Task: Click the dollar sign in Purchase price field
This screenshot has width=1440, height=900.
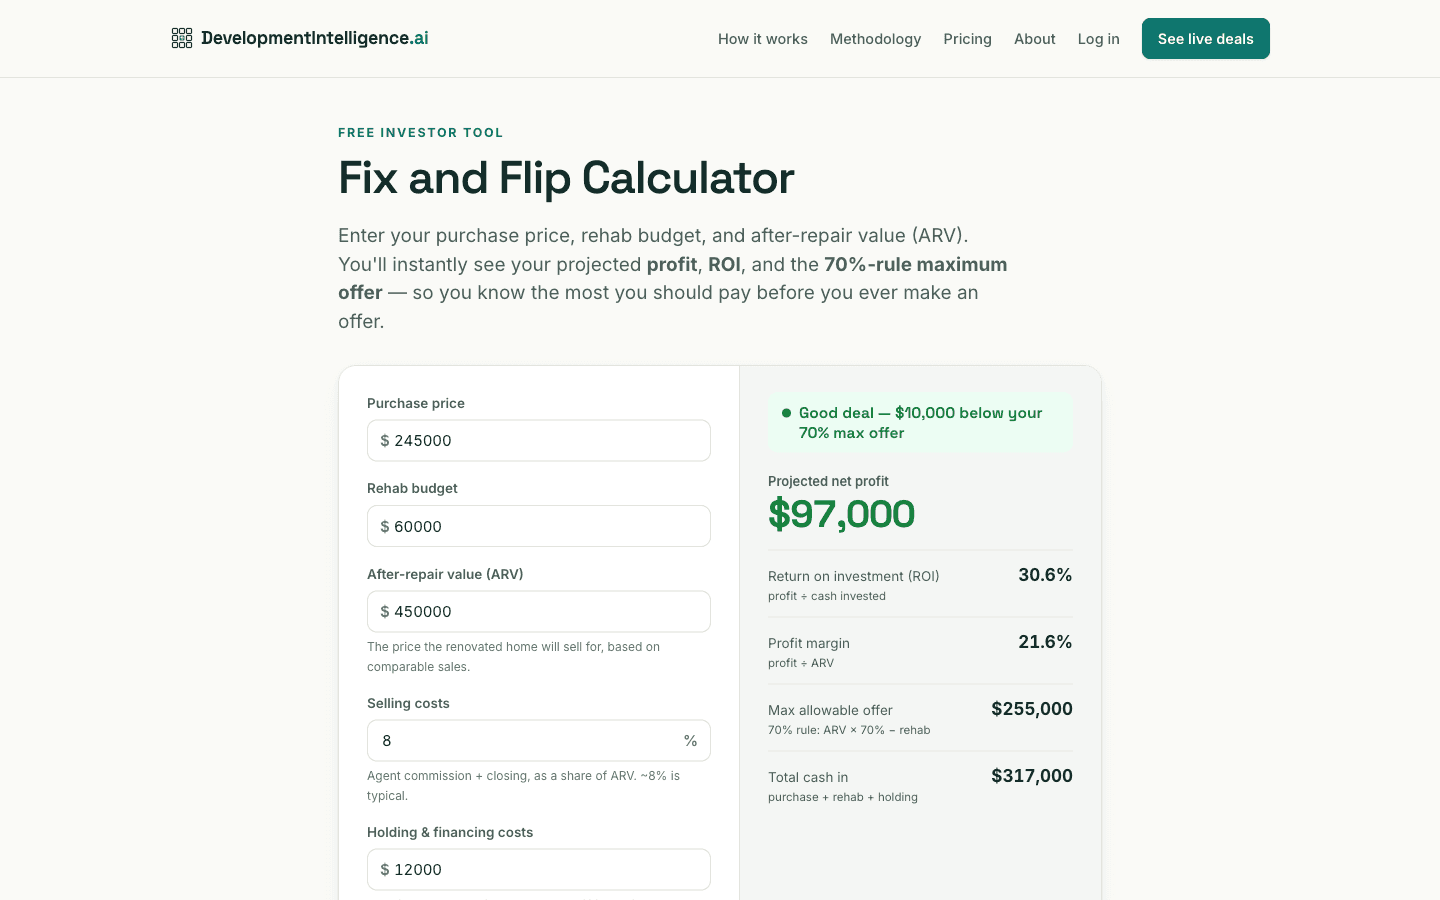Action: [x=385, y=441]
